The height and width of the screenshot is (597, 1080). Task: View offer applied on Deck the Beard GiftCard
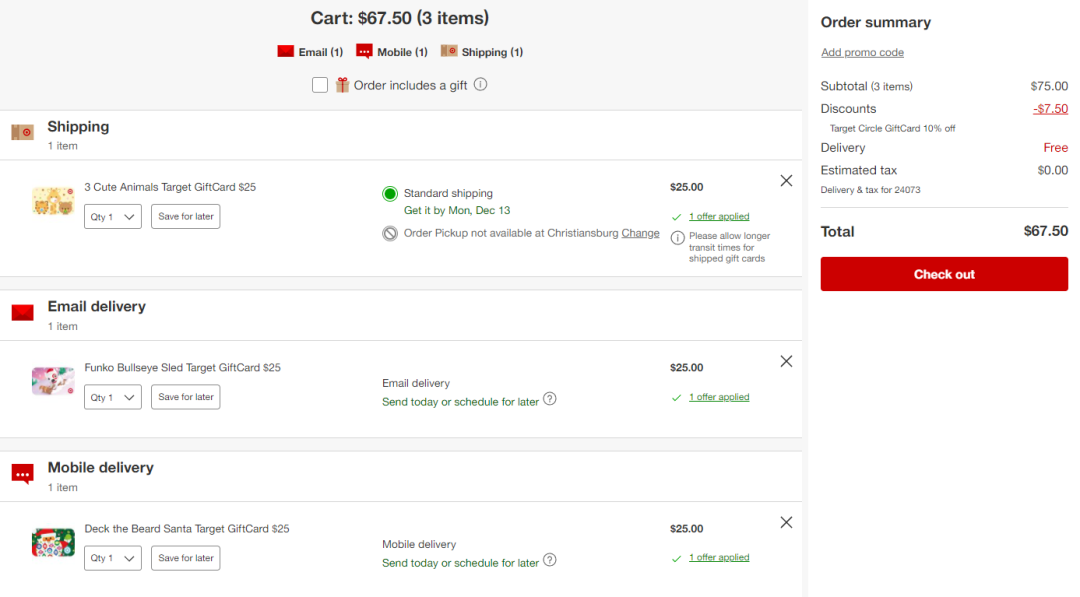719,557
